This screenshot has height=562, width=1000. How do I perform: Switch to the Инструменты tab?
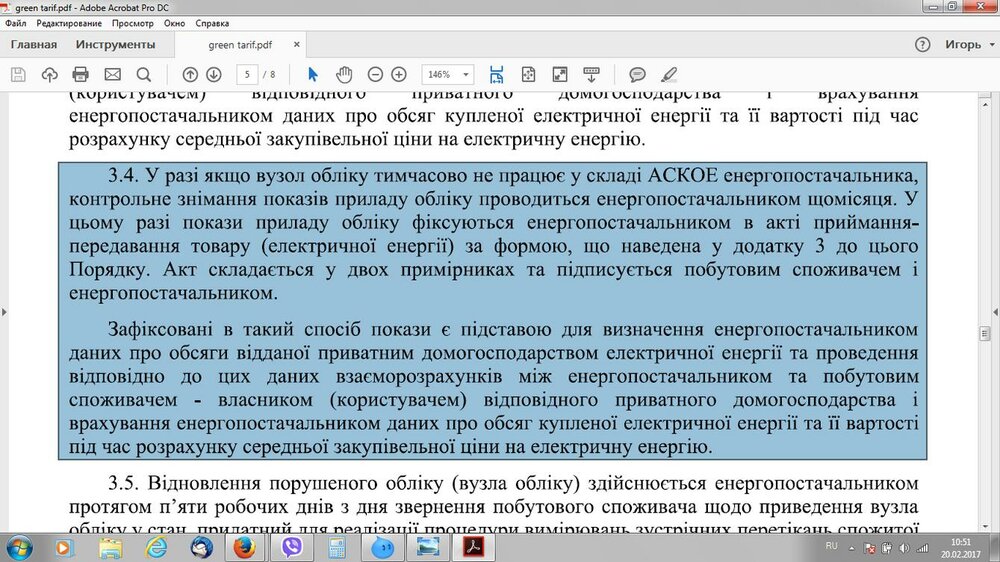(115, 45)
